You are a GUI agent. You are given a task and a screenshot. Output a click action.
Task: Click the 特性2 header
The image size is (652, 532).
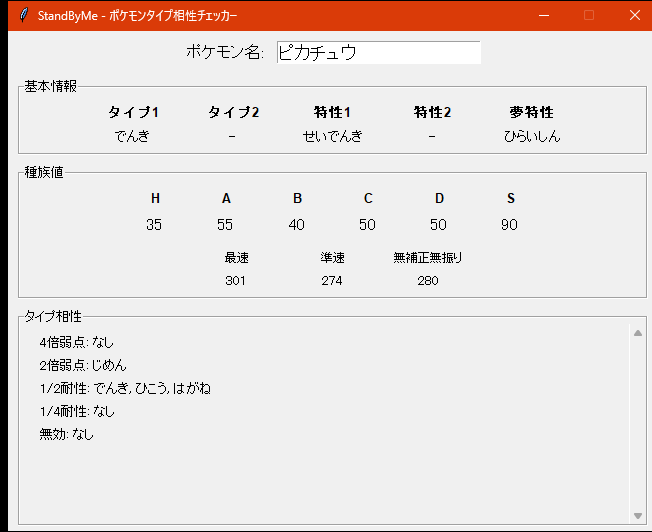(432, 112)
